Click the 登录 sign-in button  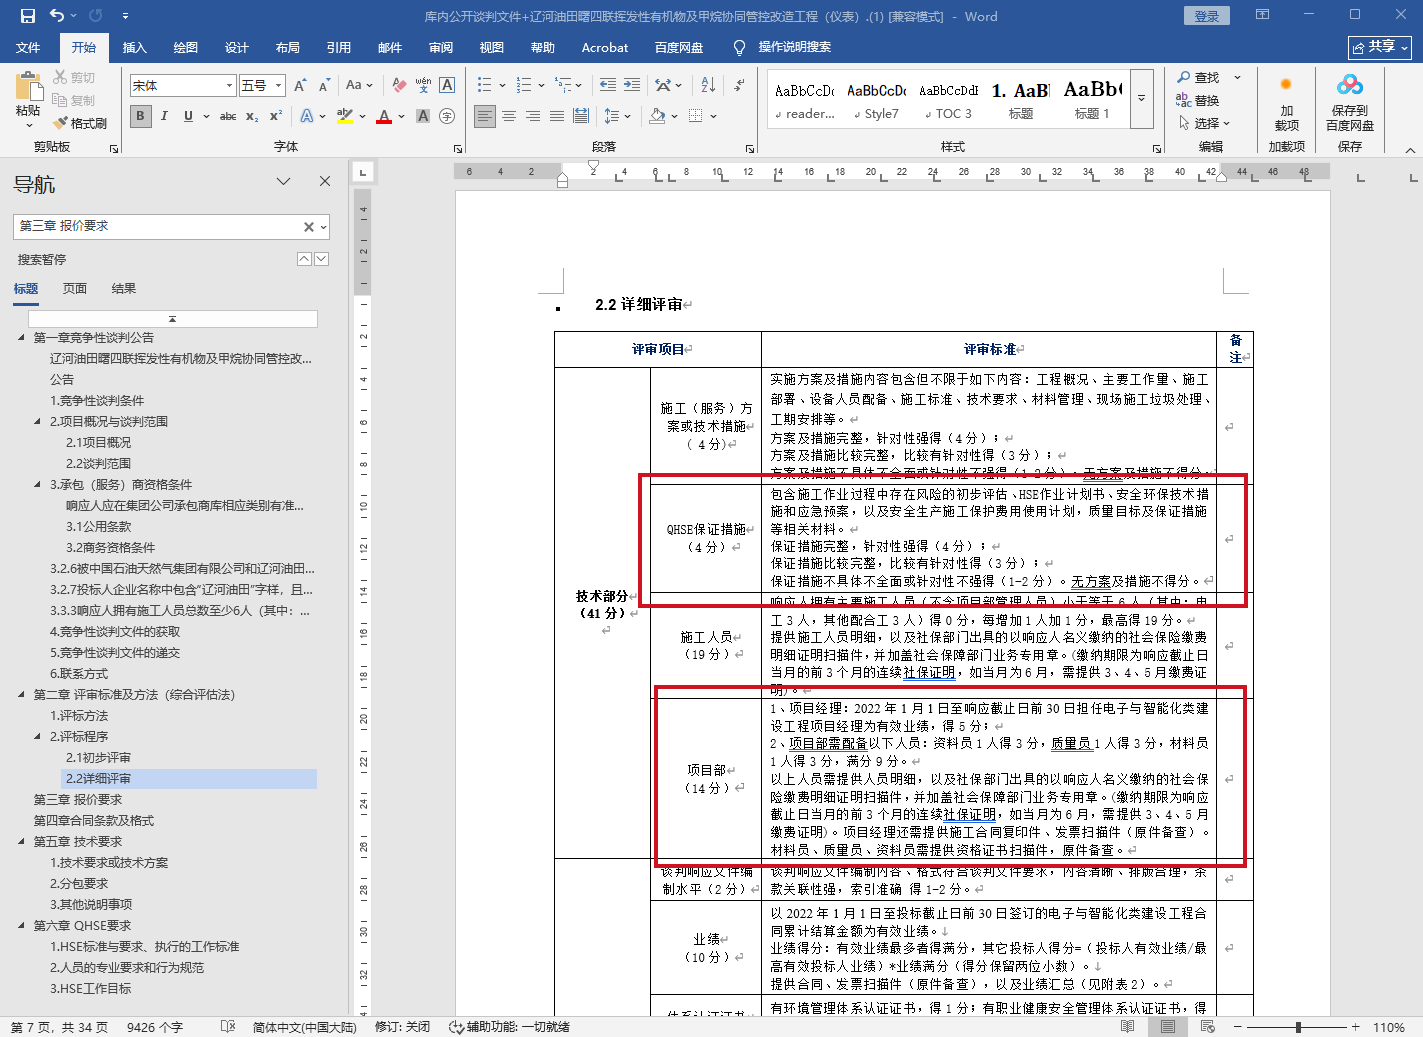pos(1206,16)
